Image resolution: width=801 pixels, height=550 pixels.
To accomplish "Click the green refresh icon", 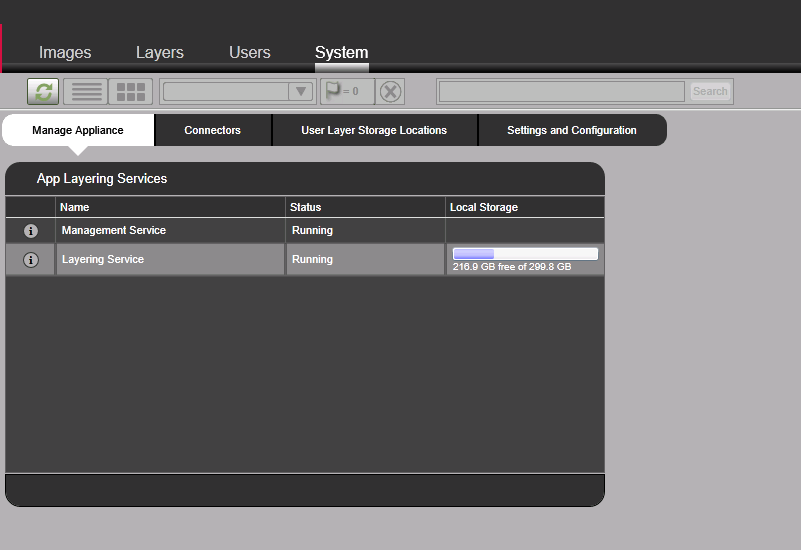I will click(x=43, y=91).
